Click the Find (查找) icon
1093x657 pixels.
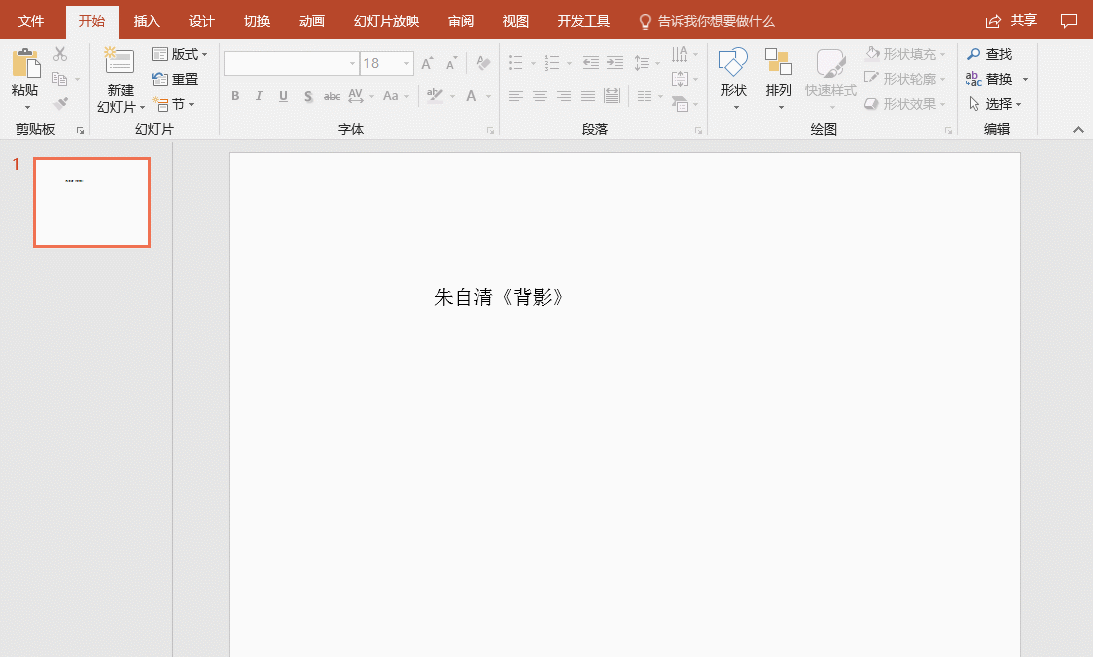click(x=988, y=54)
